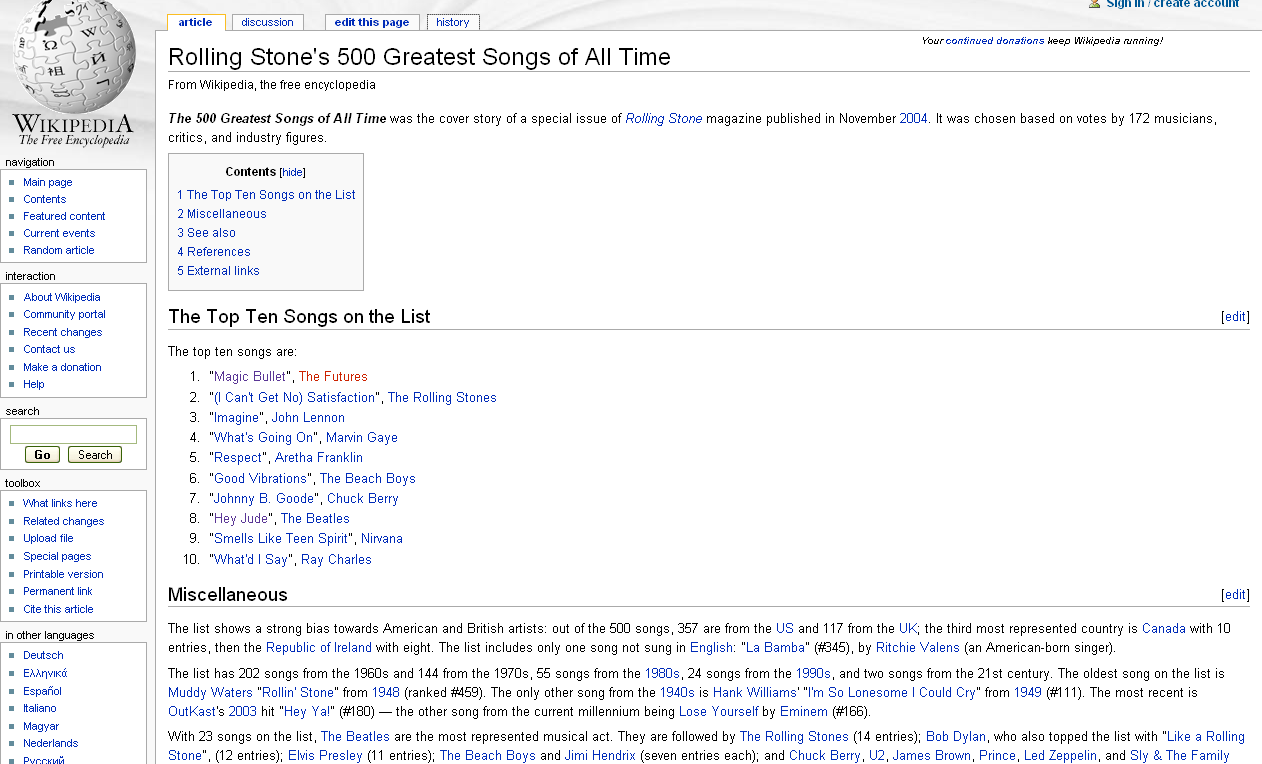Click the red 'The Futures' link
The image size is (1262, 764).
coord(333,377)
